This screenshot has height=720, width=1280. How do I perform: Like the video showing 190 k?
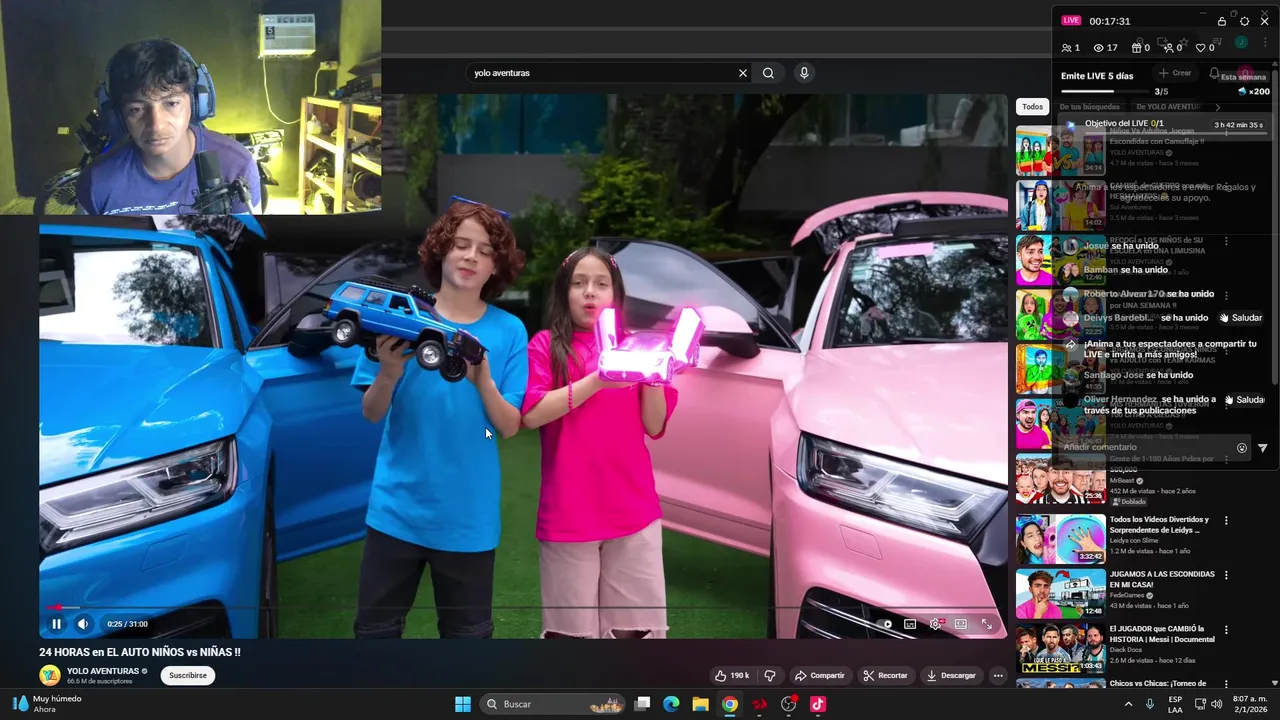click(732, 676)
